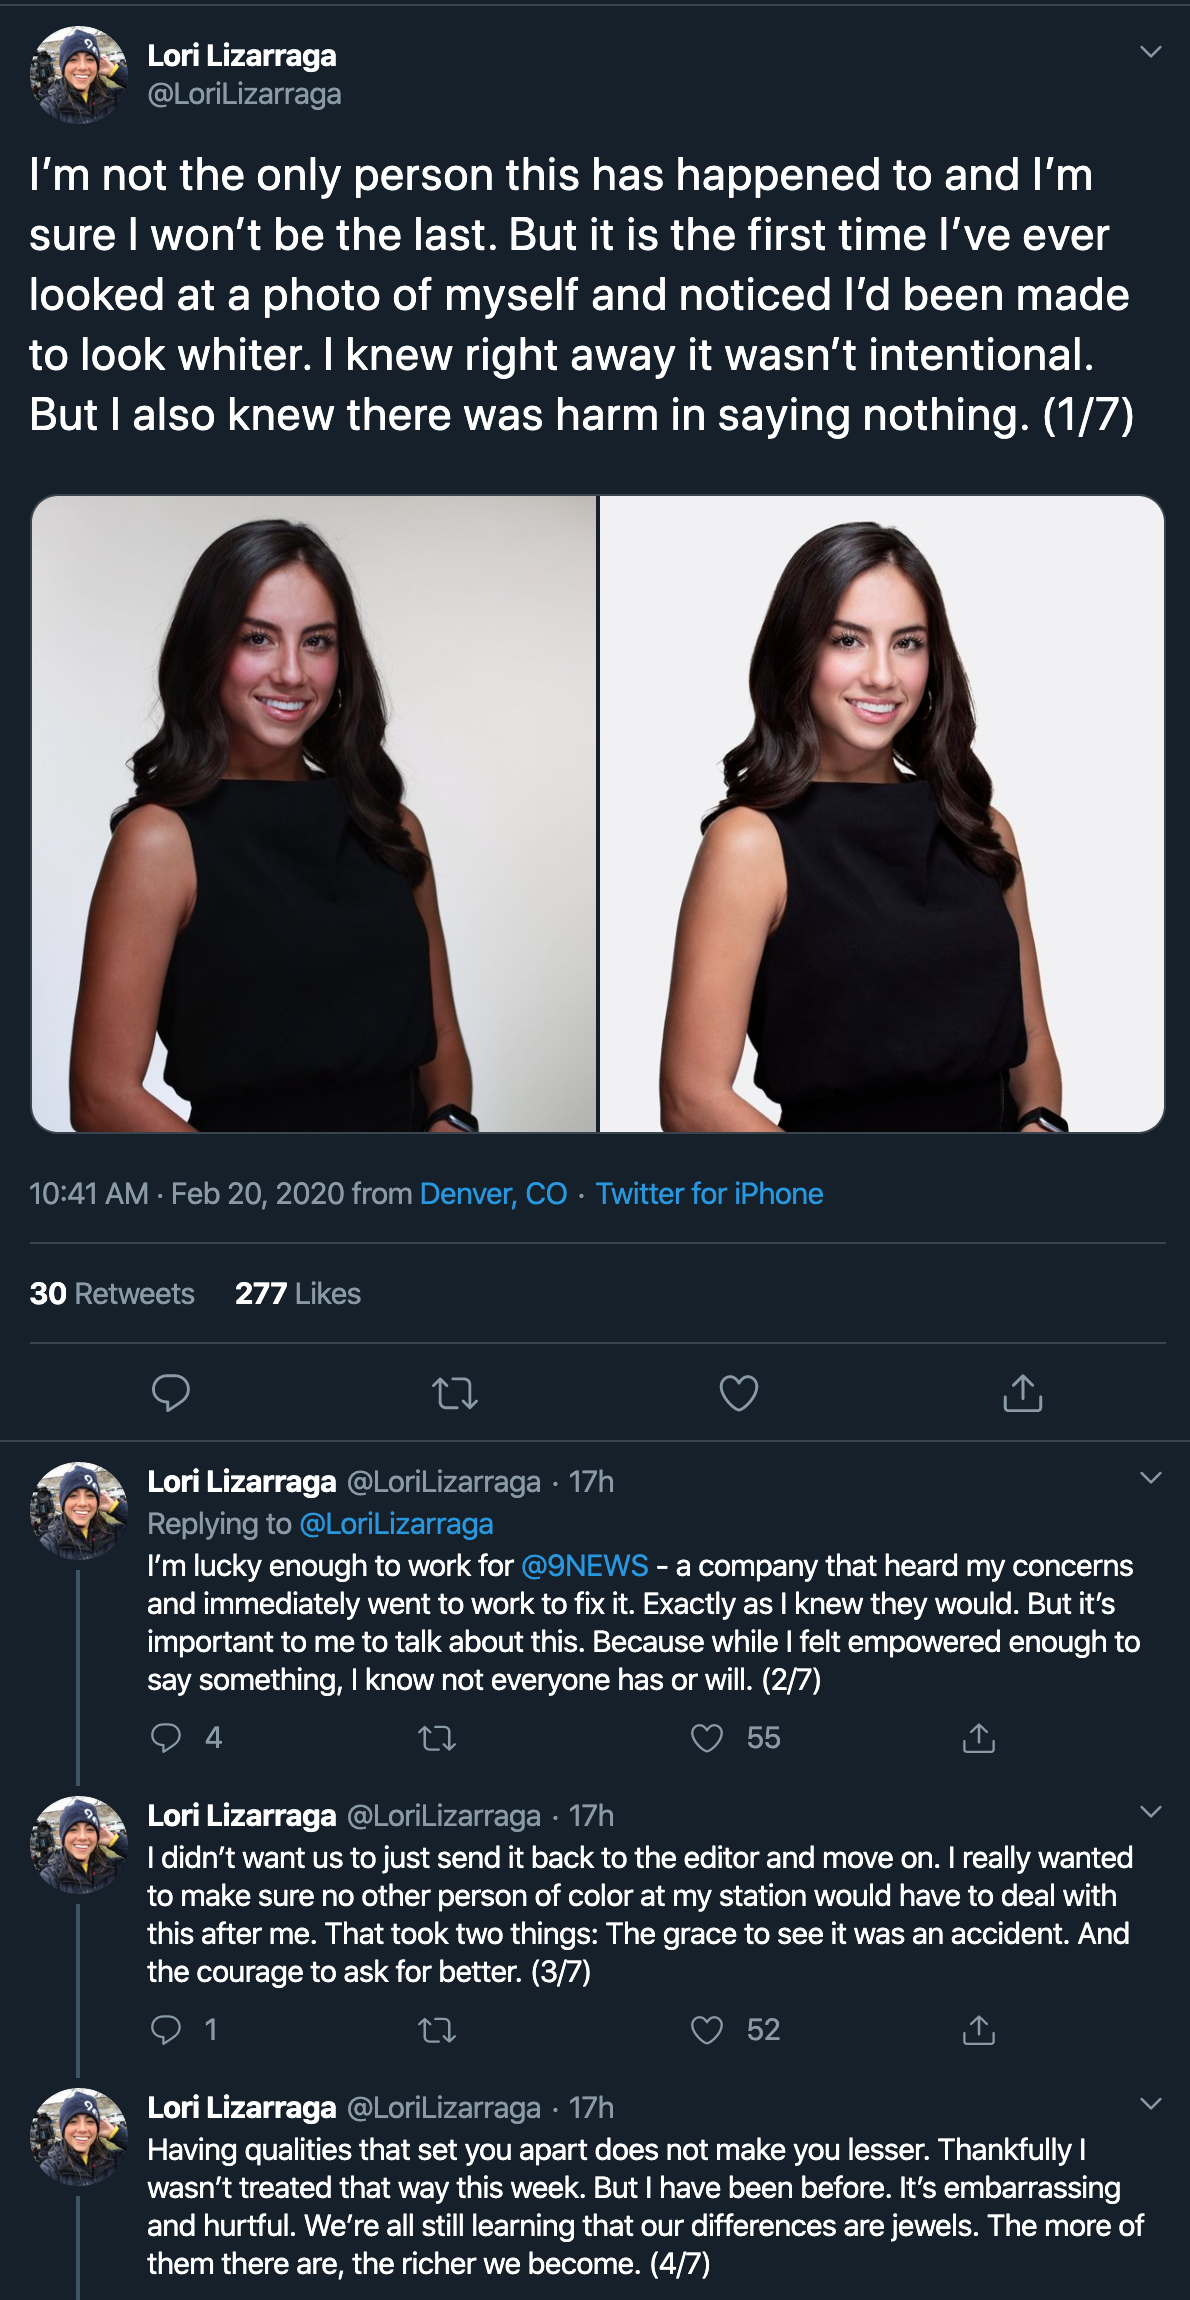Like the main tweet with heart icon
Image resolution: width=1190 pixels, height=2300 pixels.
click(x=739, y=1393)
